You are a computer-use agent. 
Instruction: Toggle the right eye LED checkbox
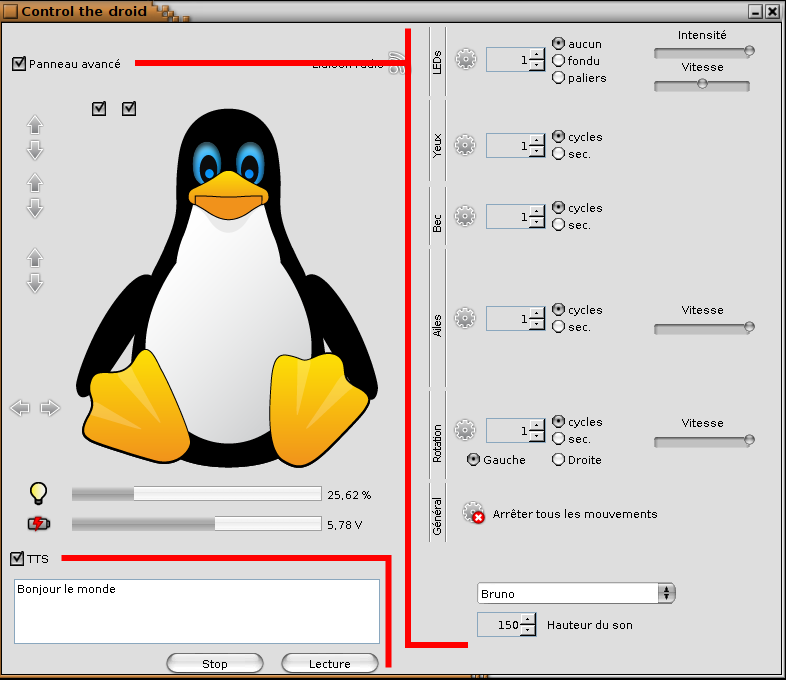pos(129,108)
